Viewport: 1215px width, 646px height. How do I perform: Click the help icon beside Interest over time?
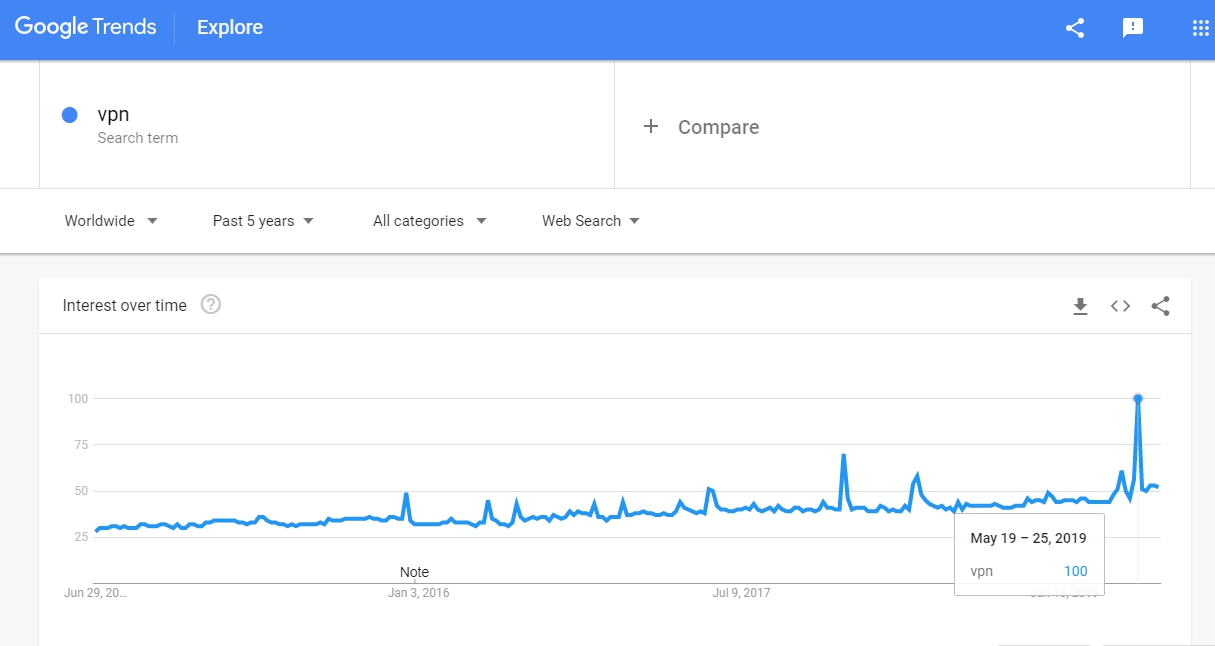click(x=211, y=305)
